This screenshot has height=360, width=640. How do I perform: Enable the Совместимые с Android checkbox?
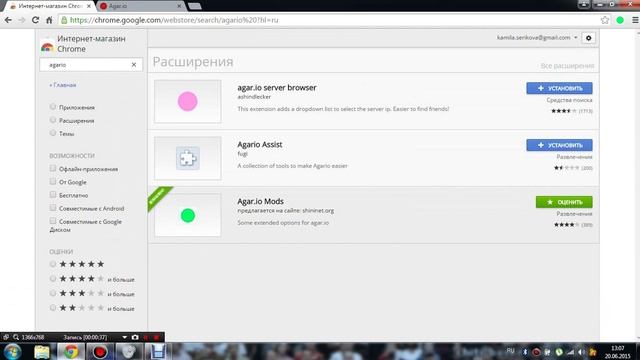tap(53, 208)
